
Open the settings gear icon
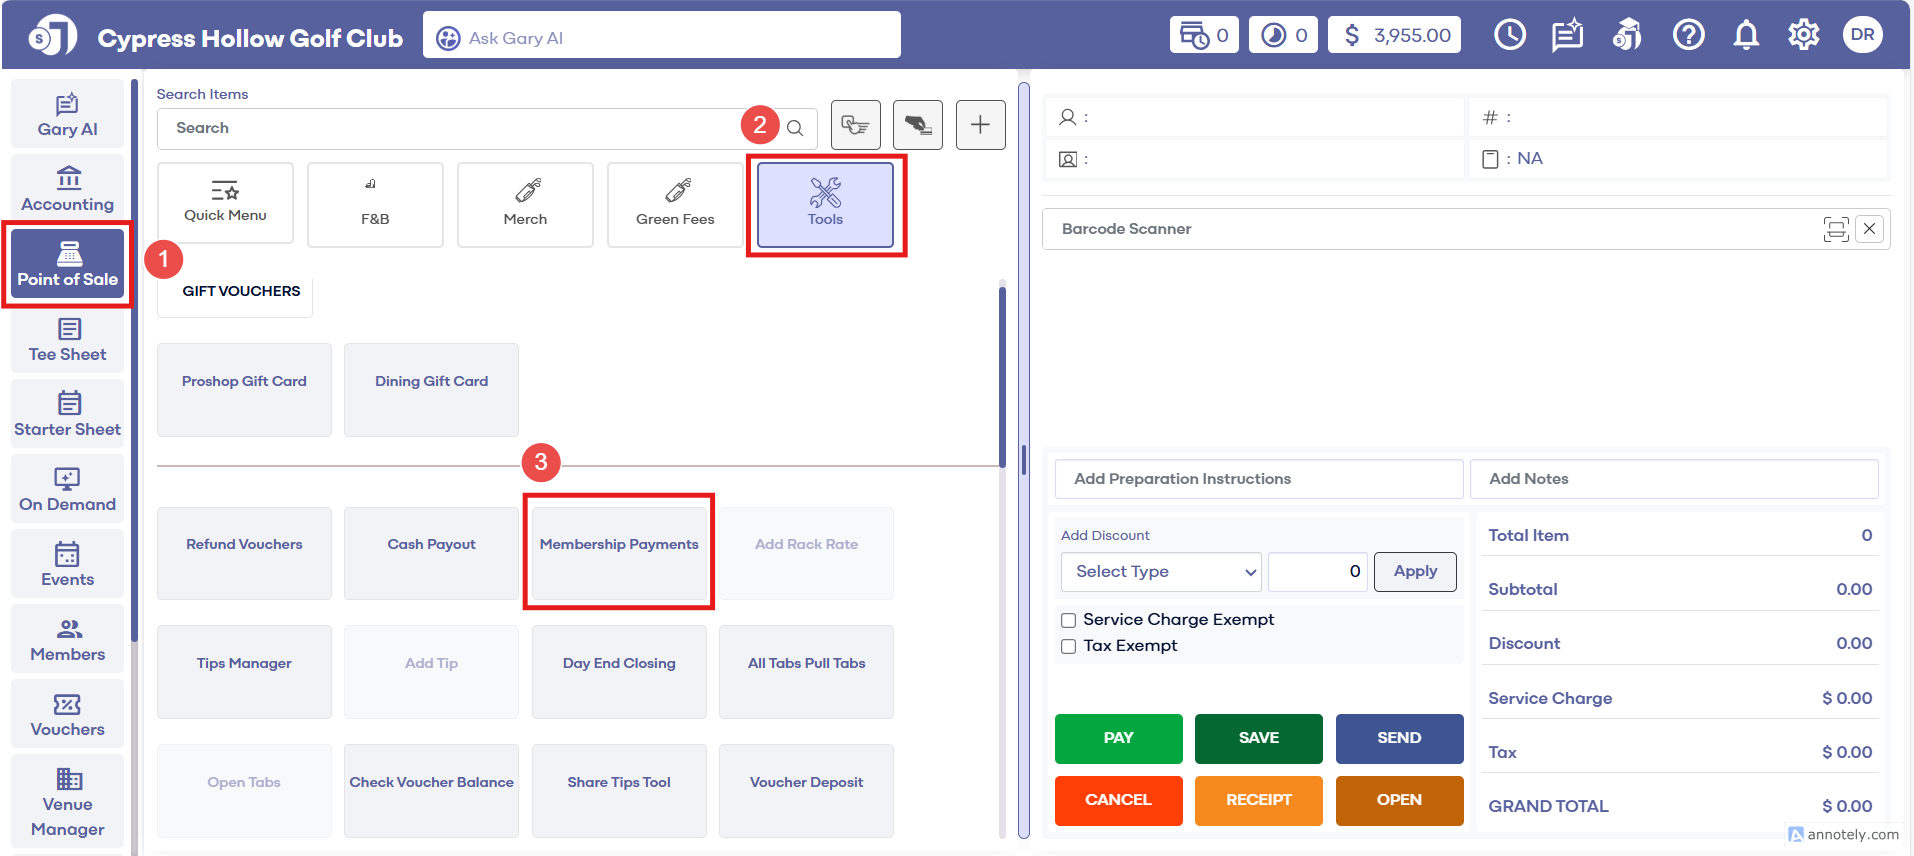coord(1803,36)
